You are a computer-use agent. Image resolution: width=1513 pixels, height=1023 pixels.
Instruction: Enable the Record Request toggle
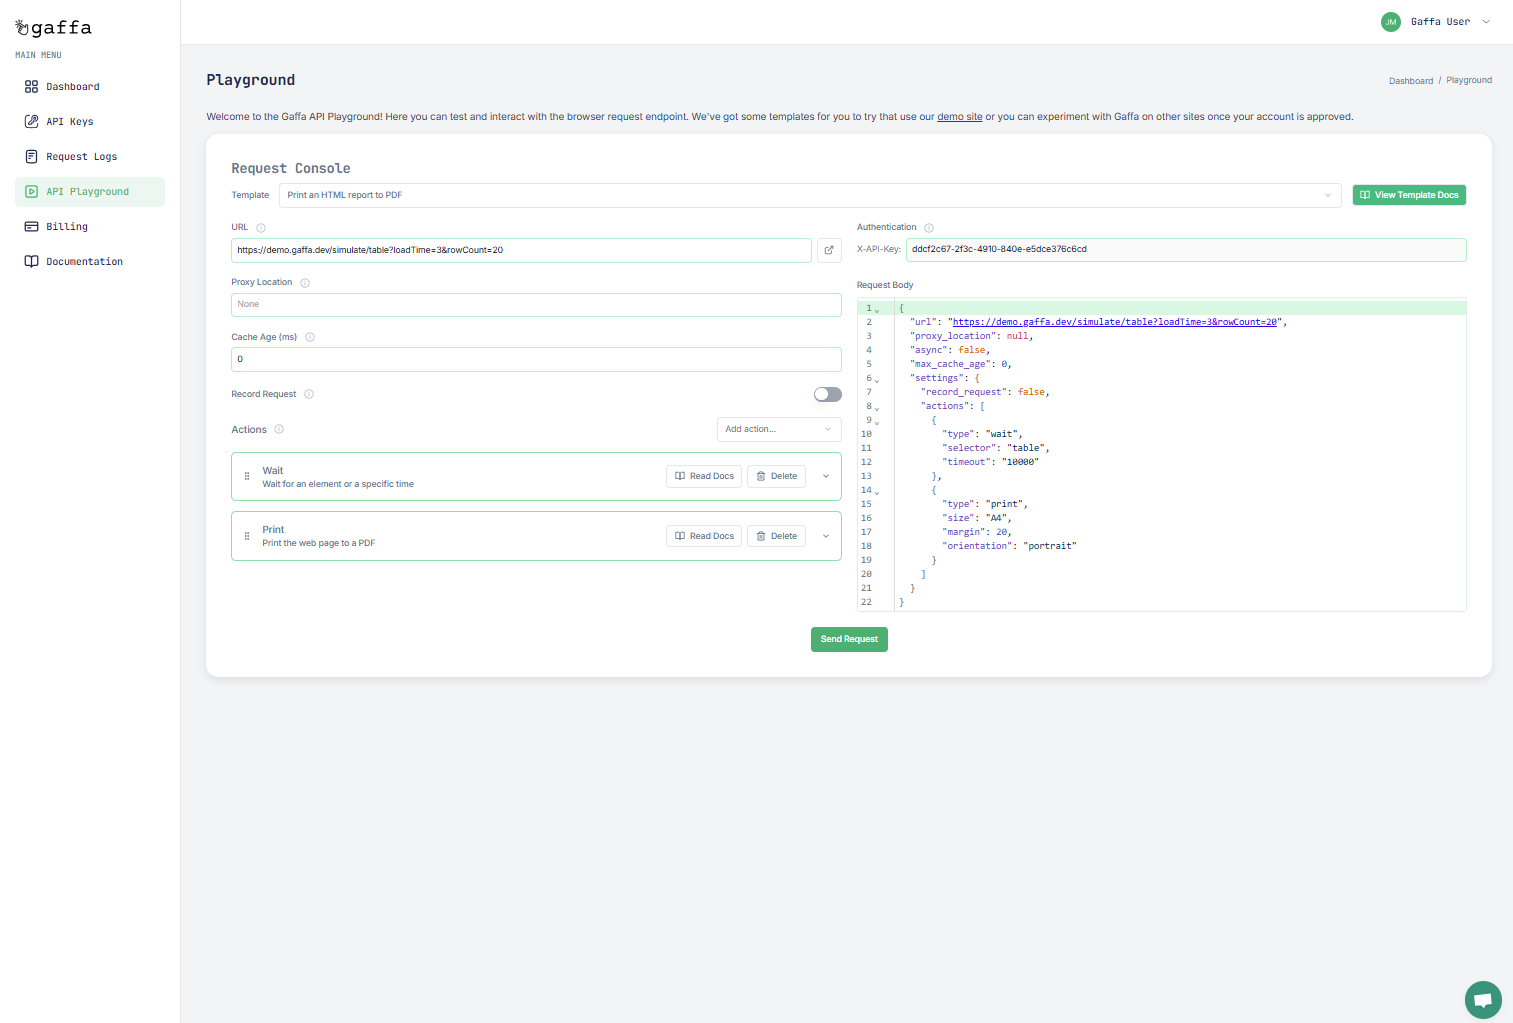[827, 394]
